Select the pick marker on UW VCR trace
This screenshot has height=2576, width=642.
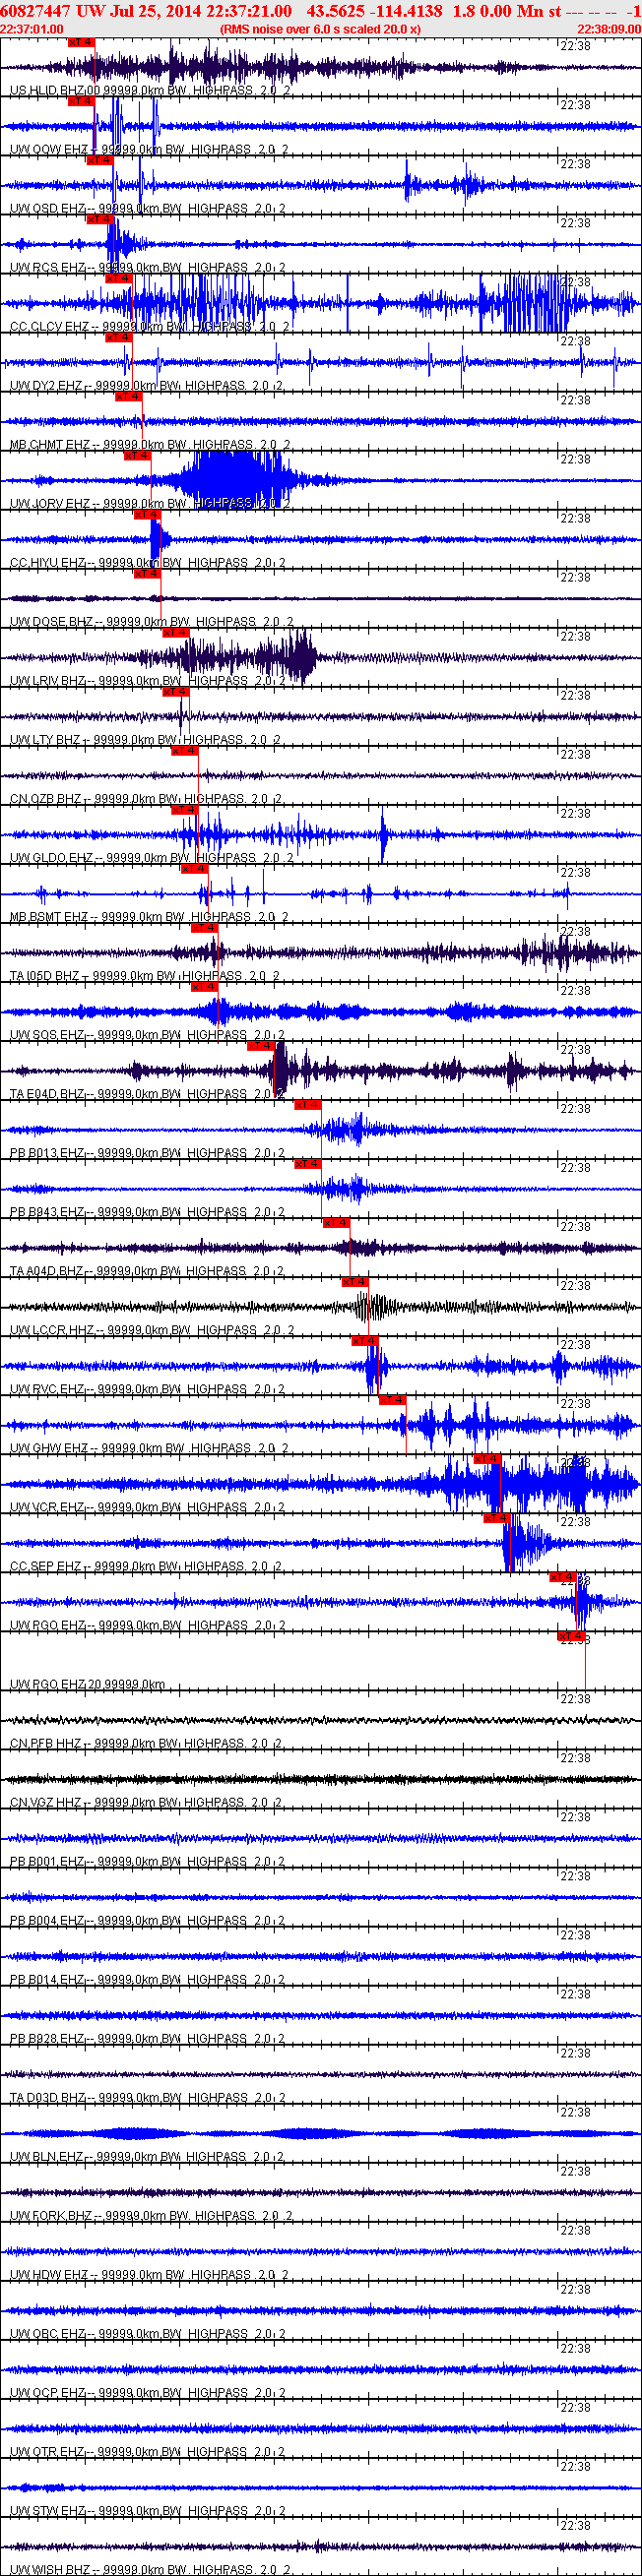click(487, 1458)
